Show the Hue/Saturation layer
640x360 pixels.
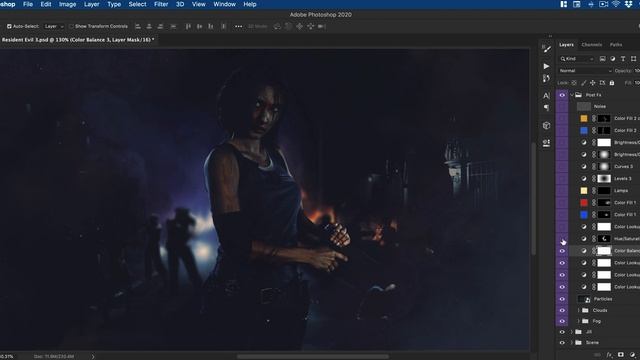pyautogui.click(x=562, y=239)
